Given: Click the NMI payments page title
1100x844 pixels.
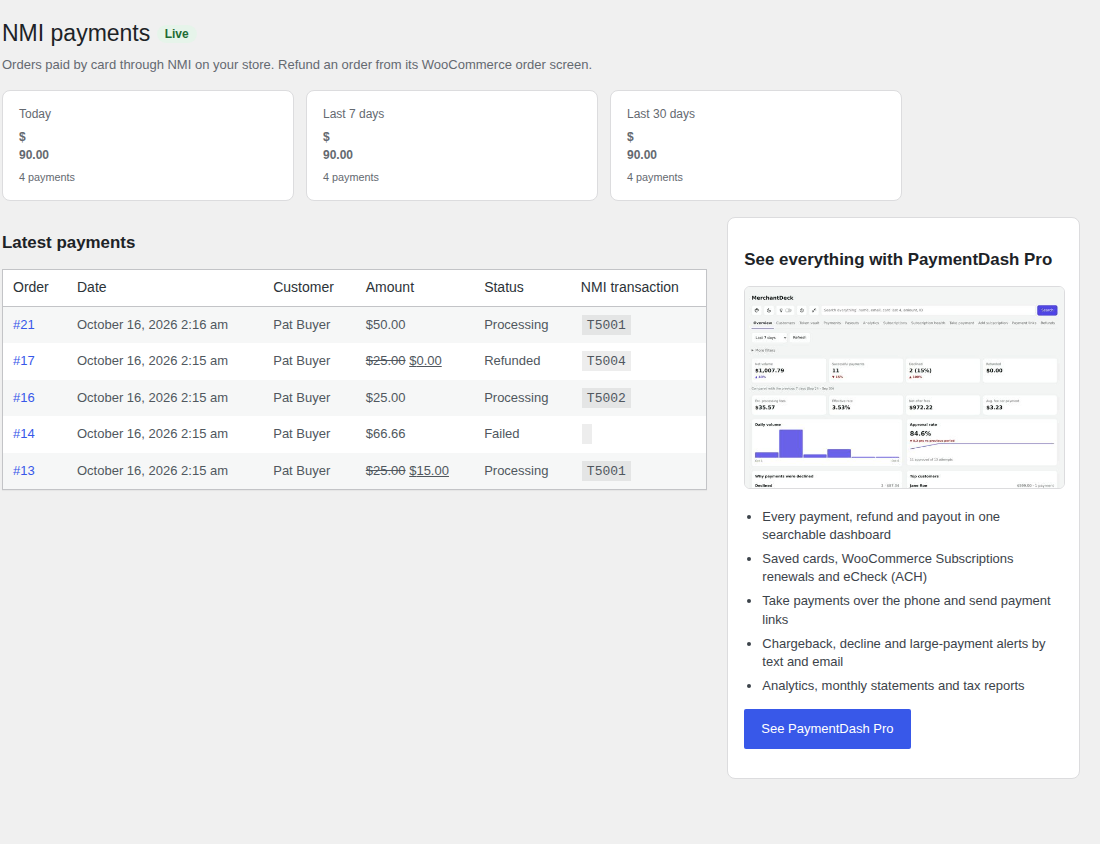Looking at the screenshot, I should (x=76, y=33).
